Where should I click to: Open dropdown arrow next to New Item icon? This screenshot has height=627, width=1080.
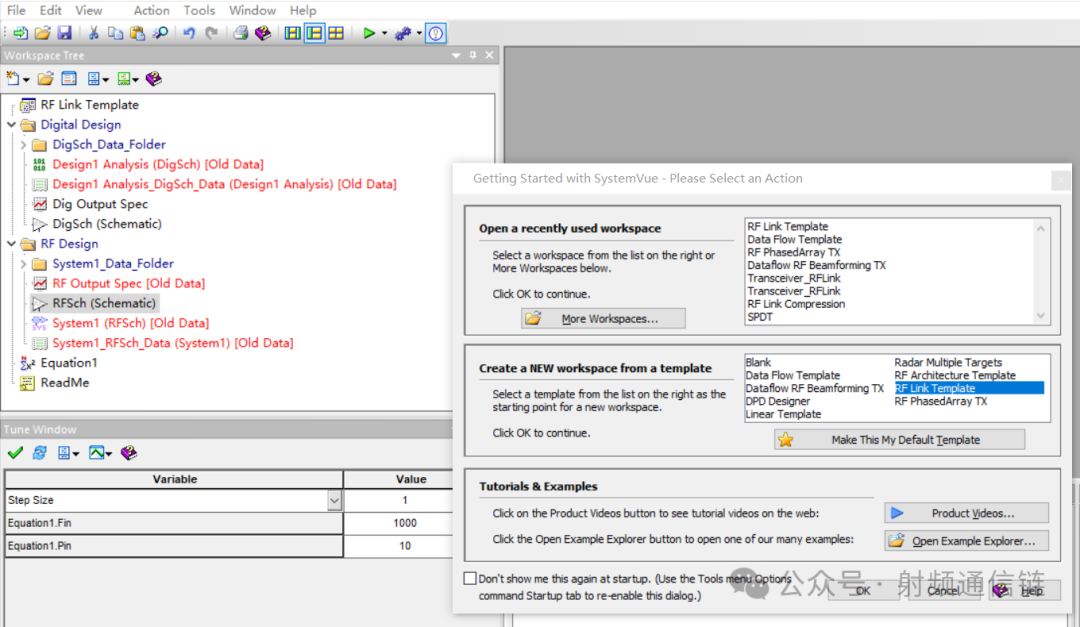[26, 80]
